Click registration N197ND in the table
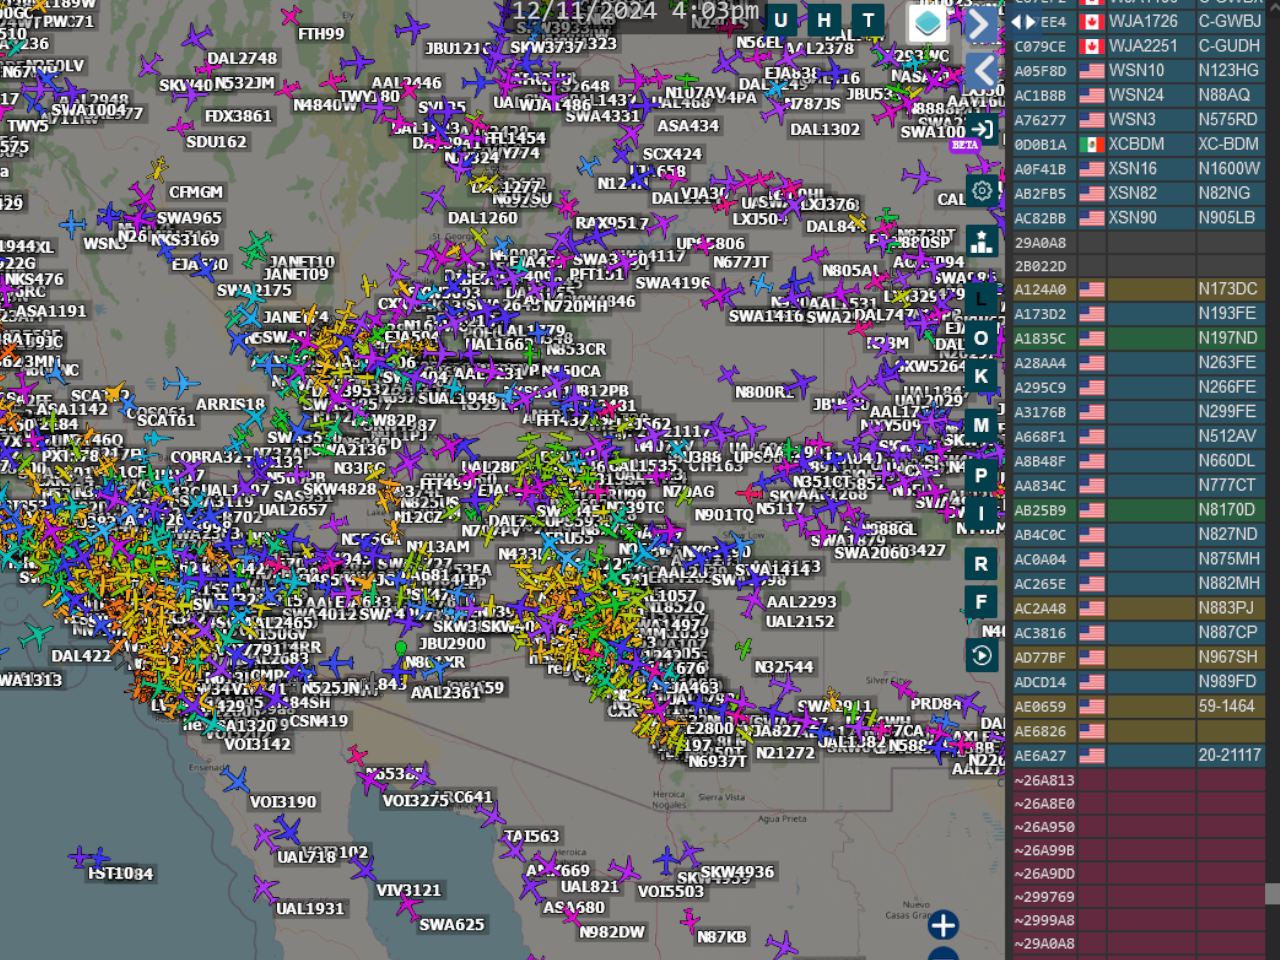The height and width of the screenshot is (960, 1280). point(1228,338)
